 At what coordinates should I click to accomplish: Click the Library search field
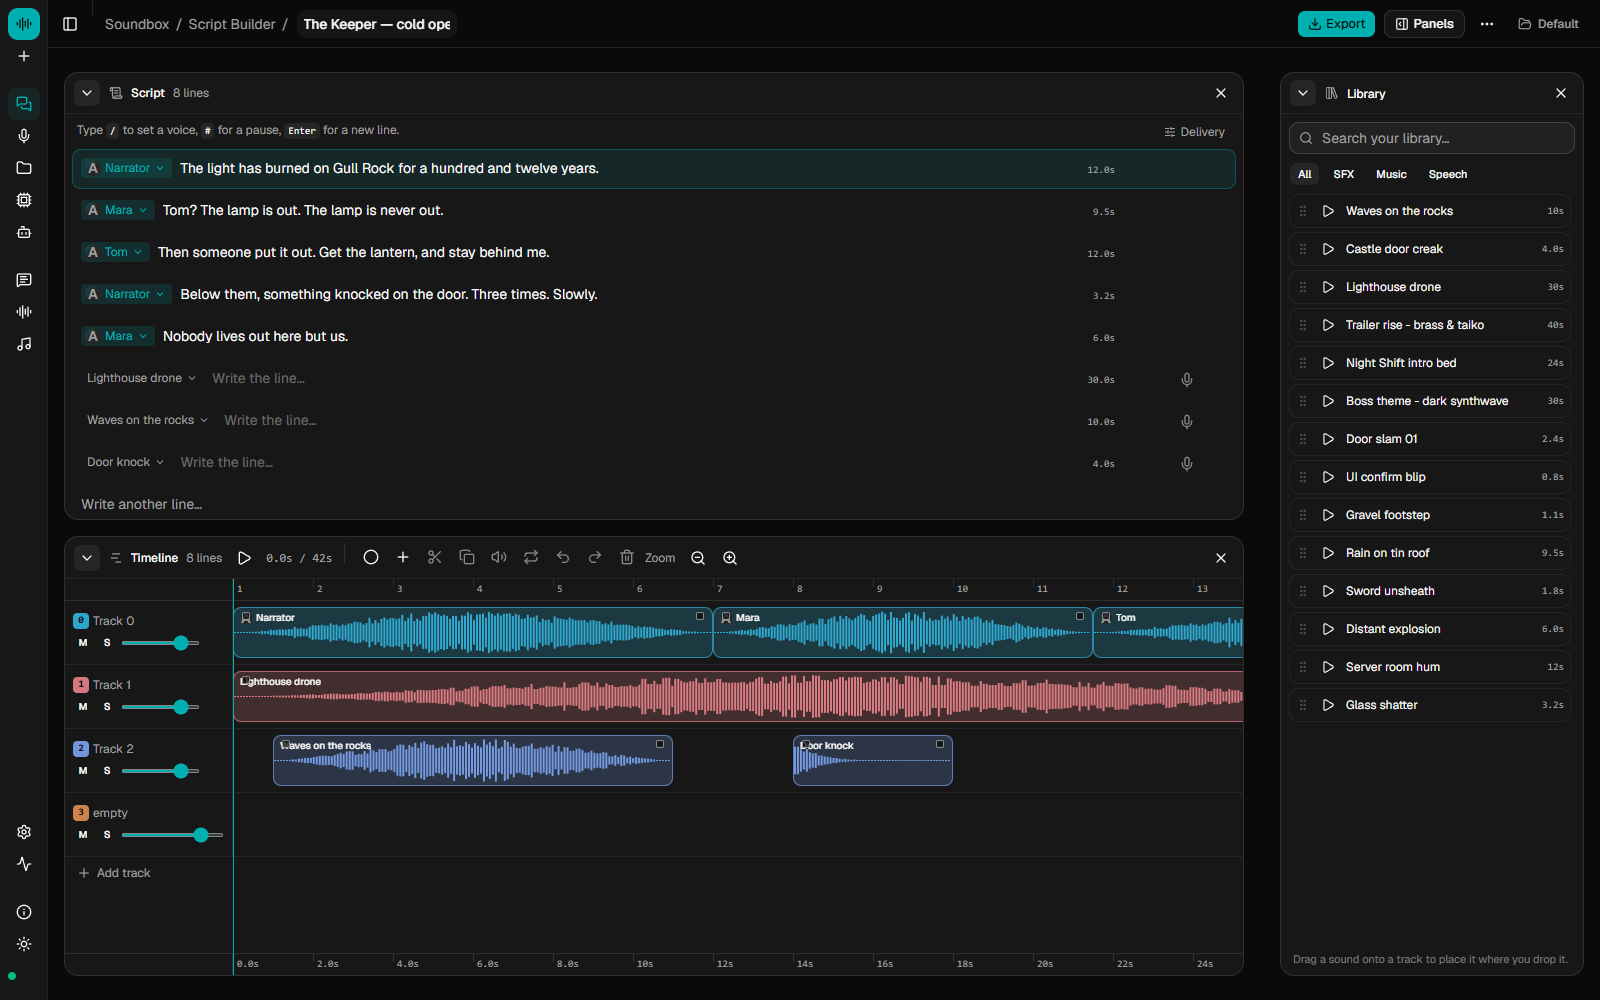pos(1432,138)
